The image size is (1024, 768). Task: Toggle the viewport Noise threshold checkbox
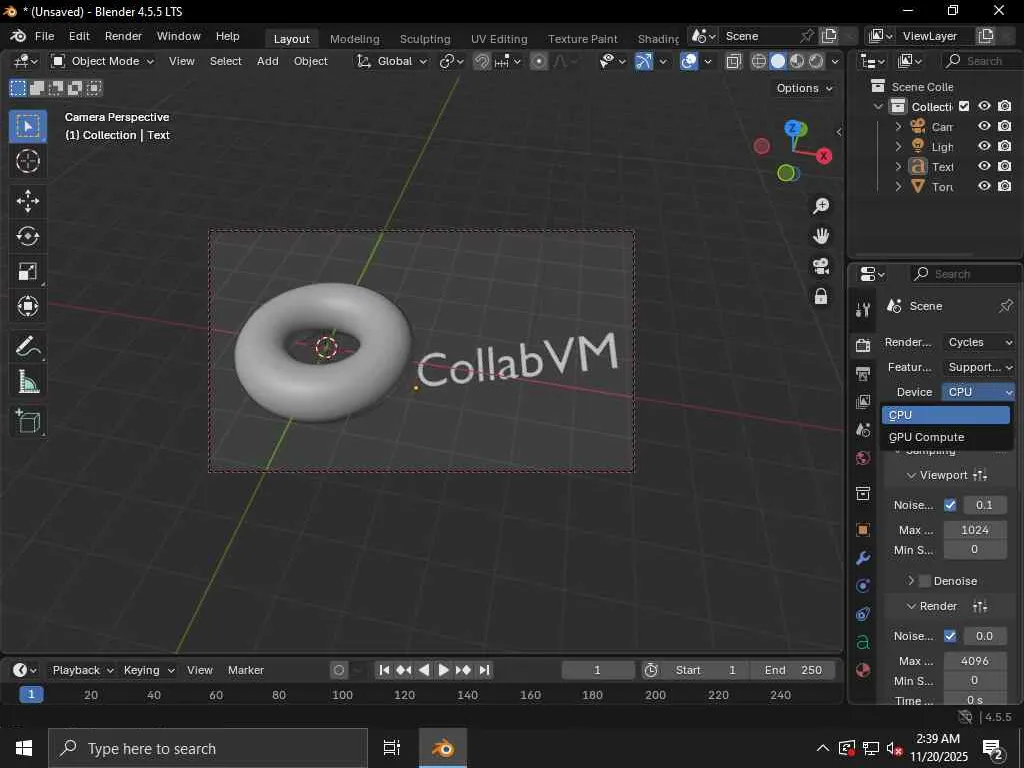point(950,505)
